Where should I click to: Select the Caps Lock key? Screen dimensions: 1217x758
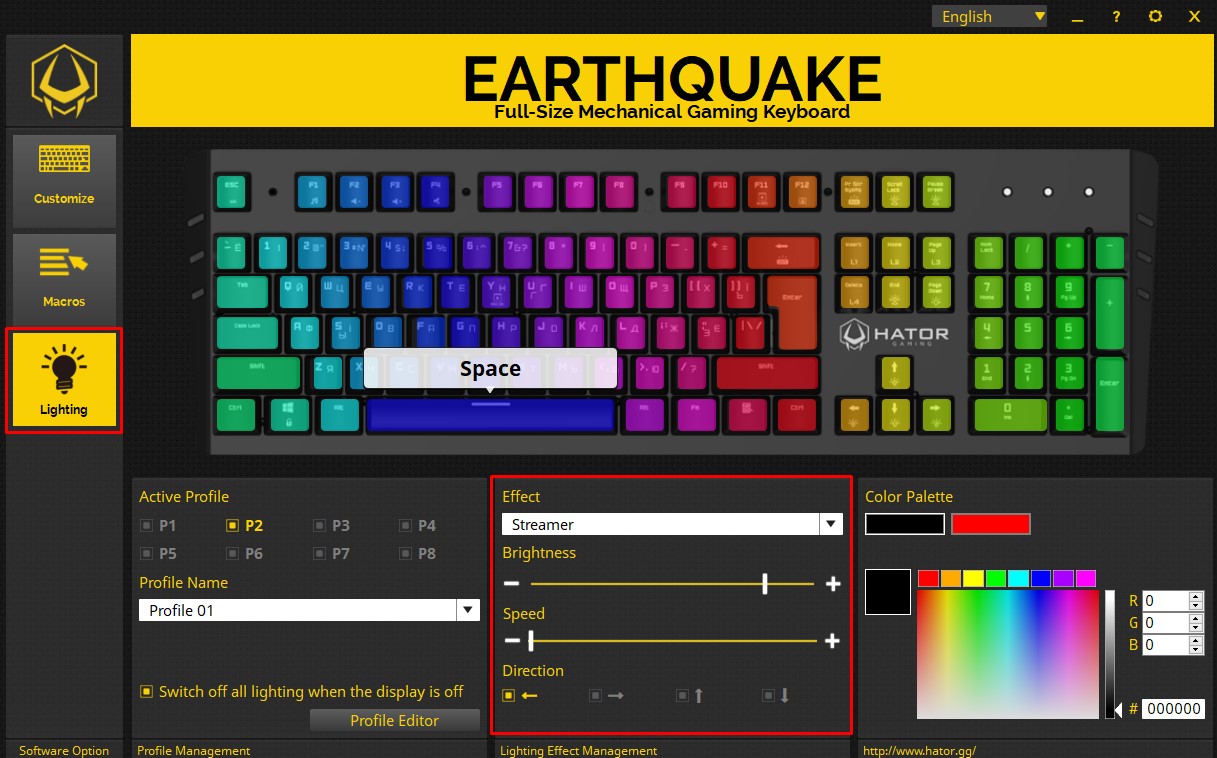[x=248, y=332]
